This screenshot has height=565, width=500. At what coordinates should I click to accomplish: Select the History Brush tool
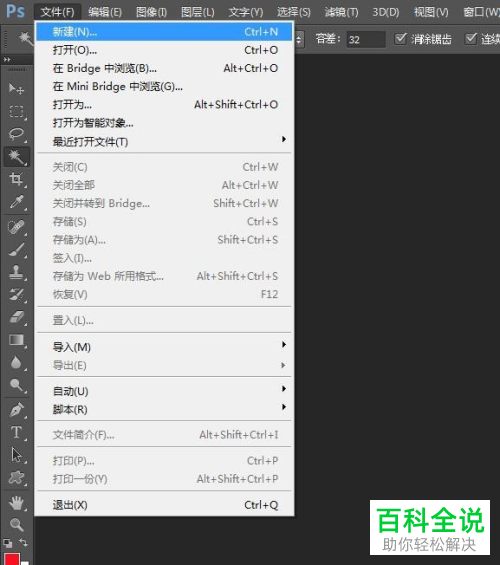coord(16,295)
